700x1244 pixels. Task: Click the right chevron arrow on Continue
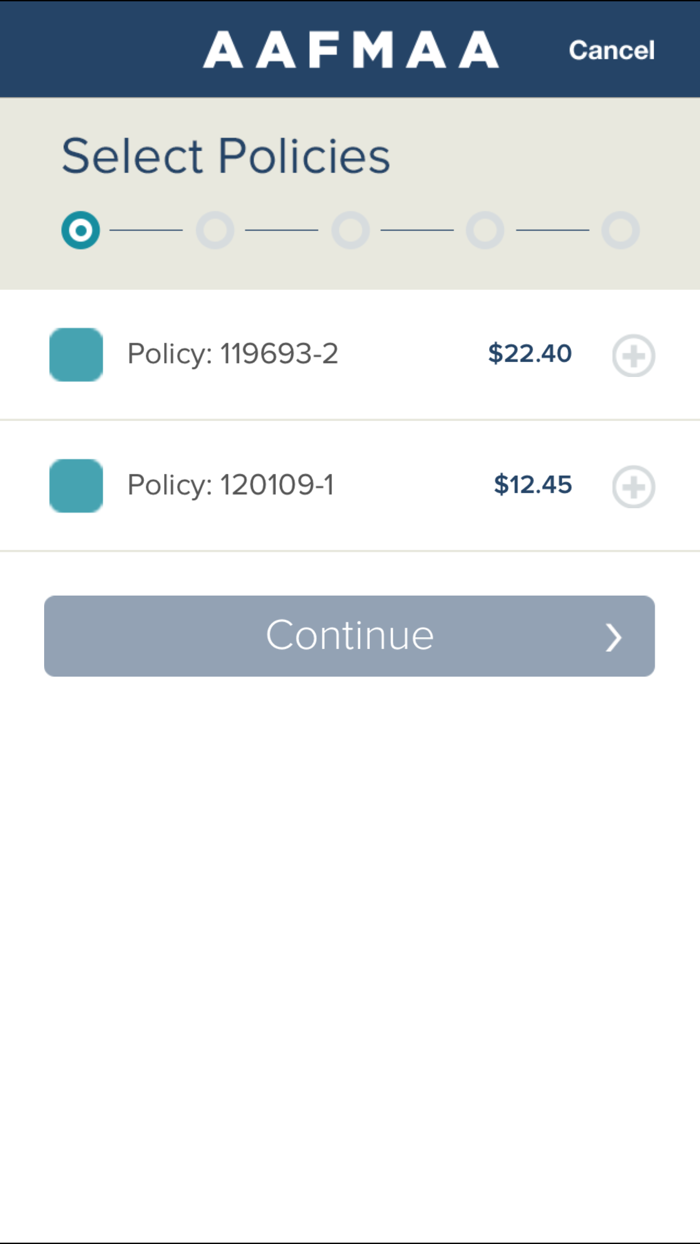(x=614, y=637)
